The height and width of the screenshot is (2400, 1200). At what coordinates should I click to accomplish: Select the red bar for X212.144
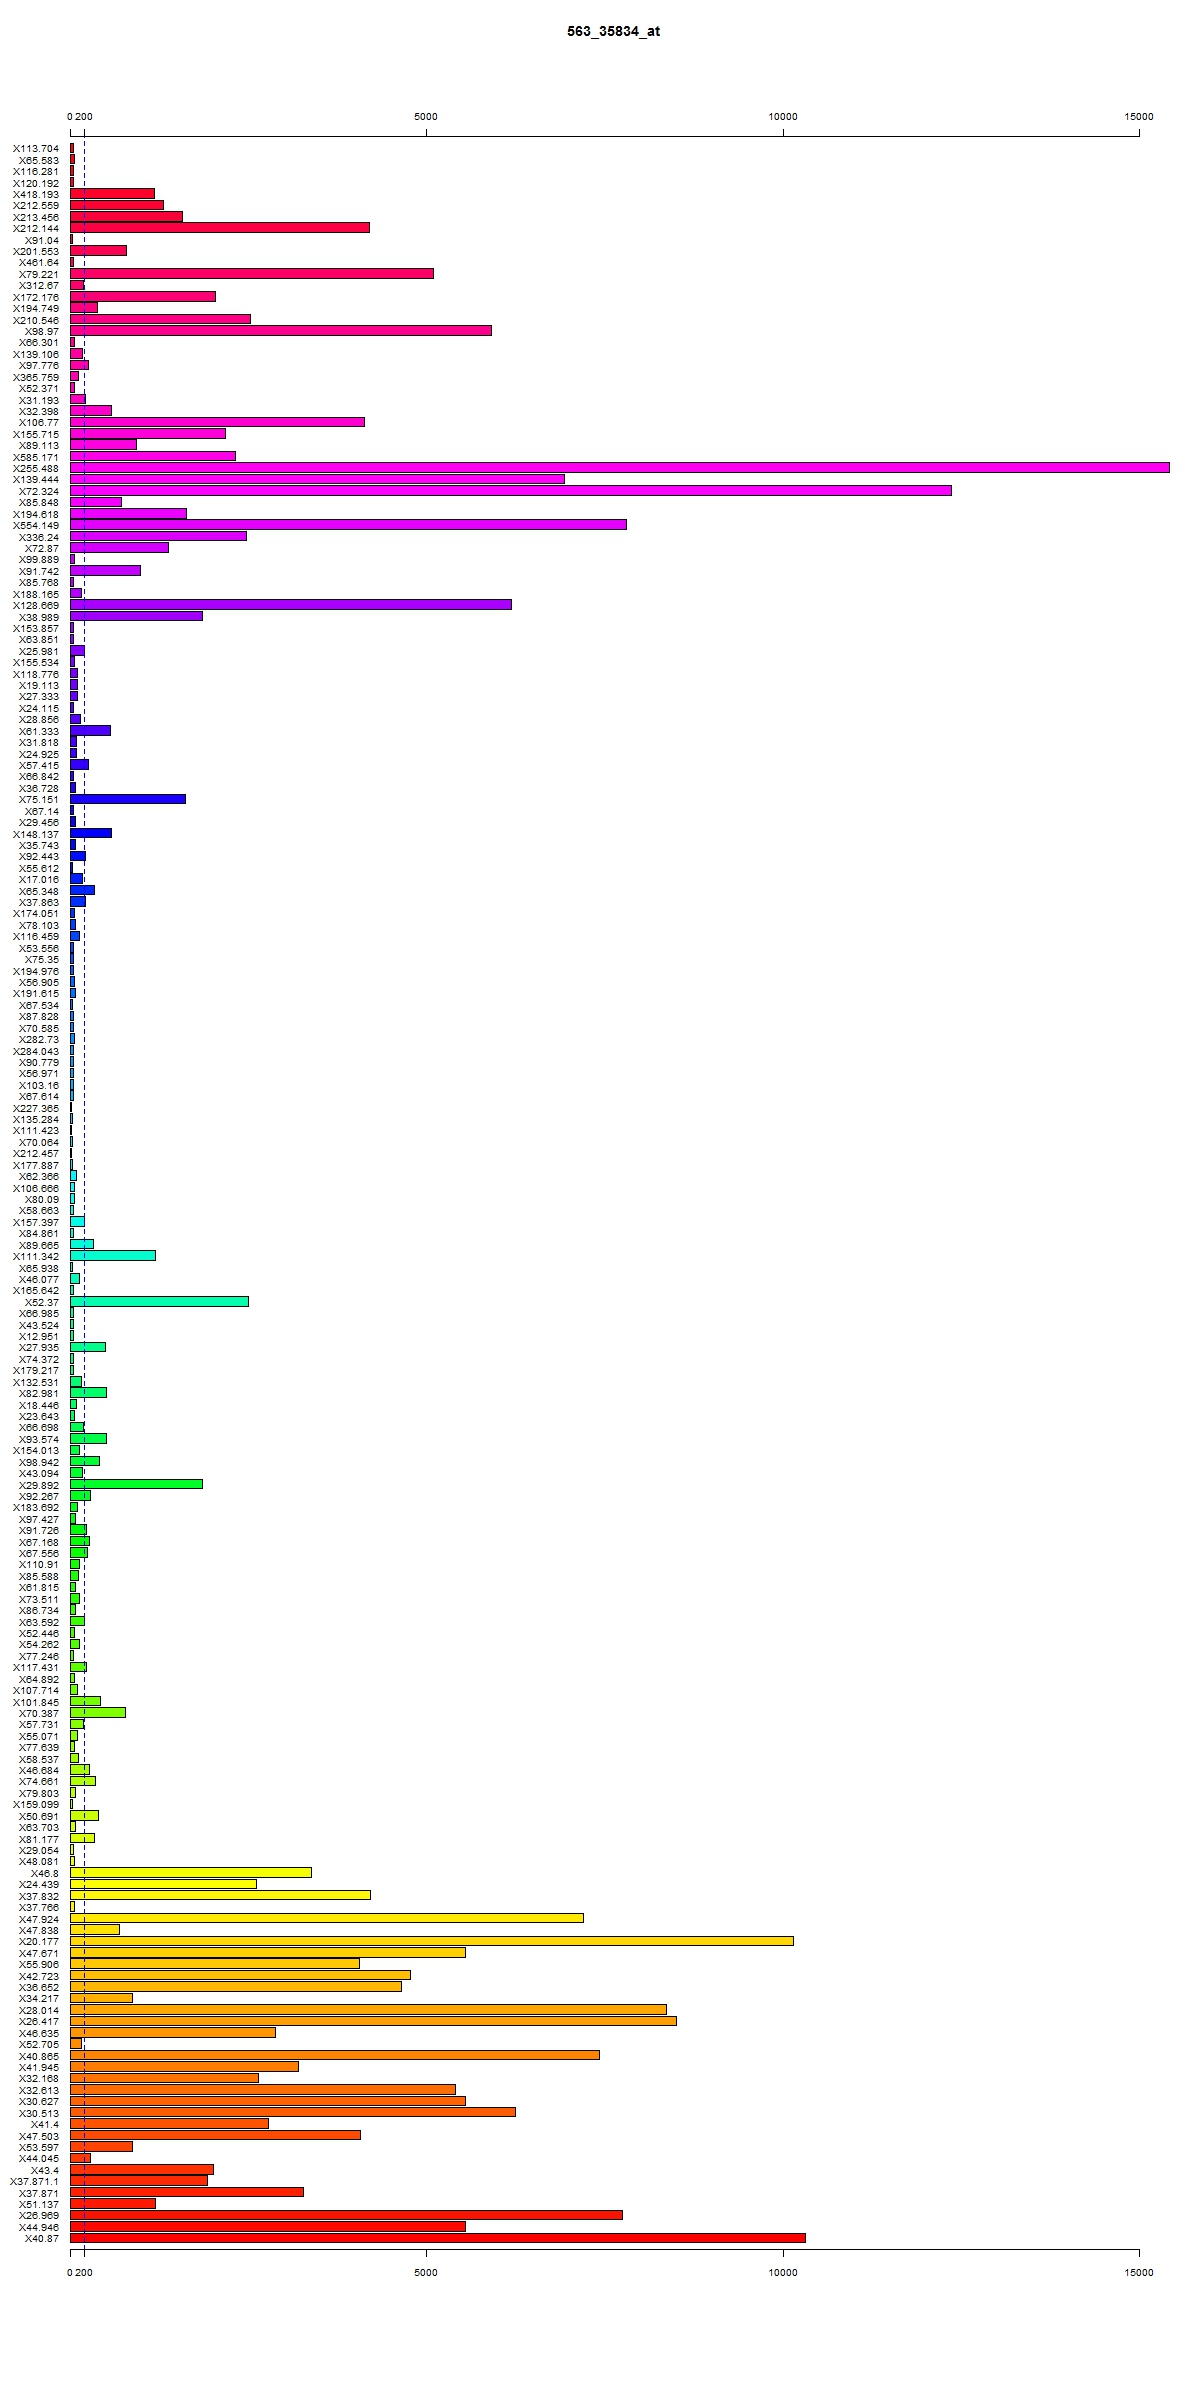pyautogui.click(x=220, y=228)
